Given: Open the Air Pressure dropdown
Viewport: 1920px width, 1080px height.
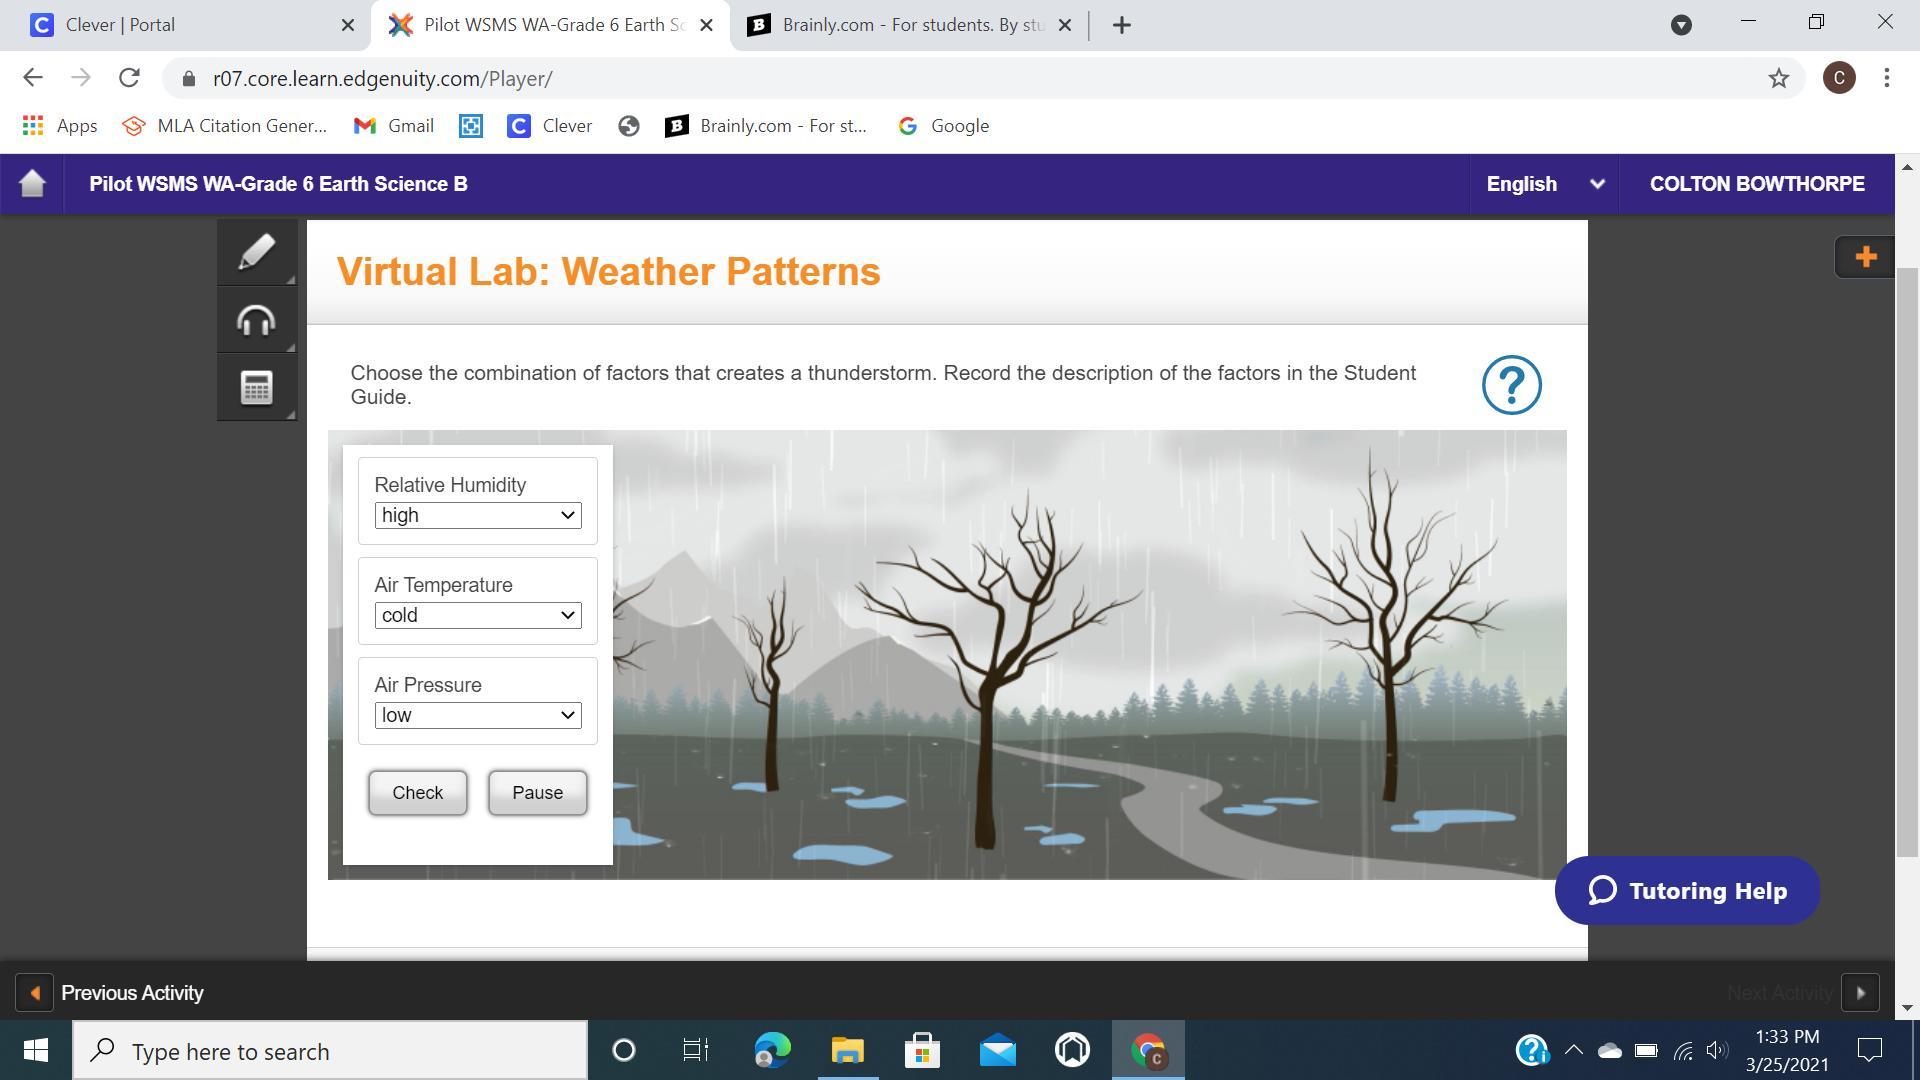Looking at the screenshot, I should 478,715.
